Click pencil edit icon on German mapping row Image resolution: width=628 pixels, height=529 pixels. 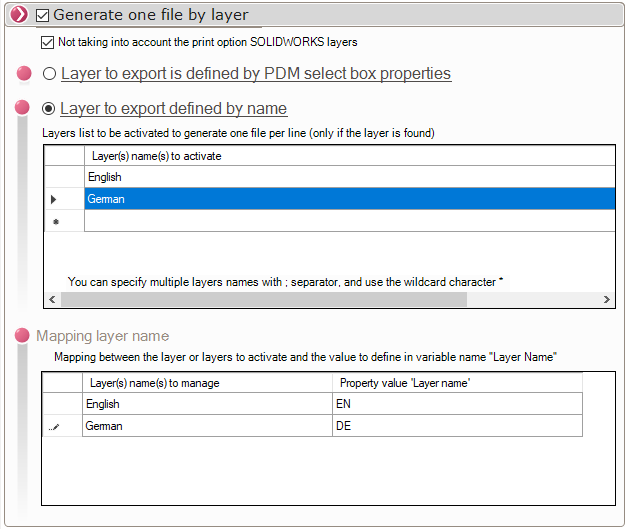click(56, 427)
